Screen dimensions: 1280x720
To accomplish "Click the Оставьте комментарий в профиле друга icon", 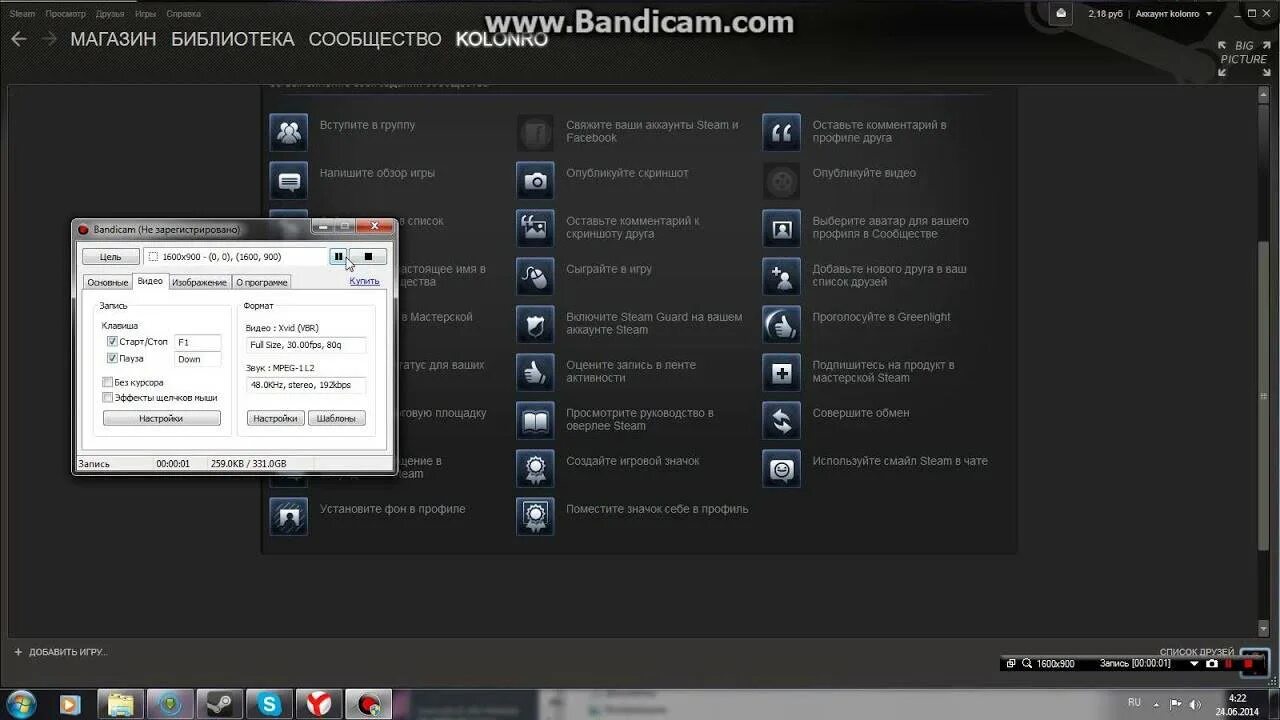I will click(x=781, y=132).
